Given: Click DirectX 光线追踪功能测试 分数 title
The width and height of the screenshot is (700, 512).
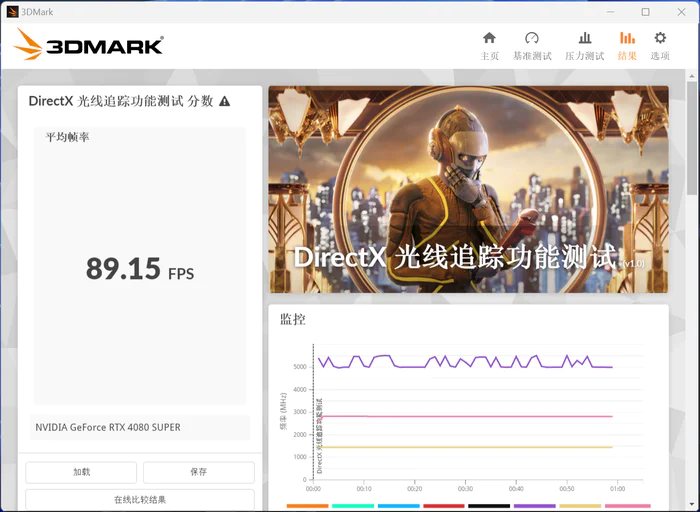Looking at the screenshot, I should coord(121,101).
